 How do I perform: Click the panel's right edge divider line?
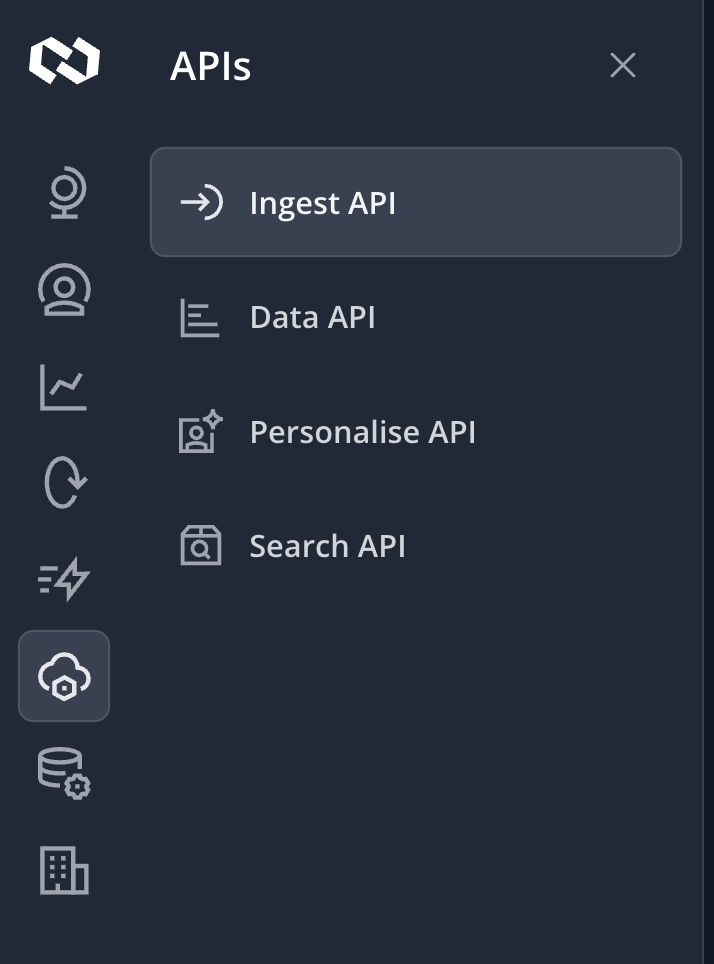703,480
